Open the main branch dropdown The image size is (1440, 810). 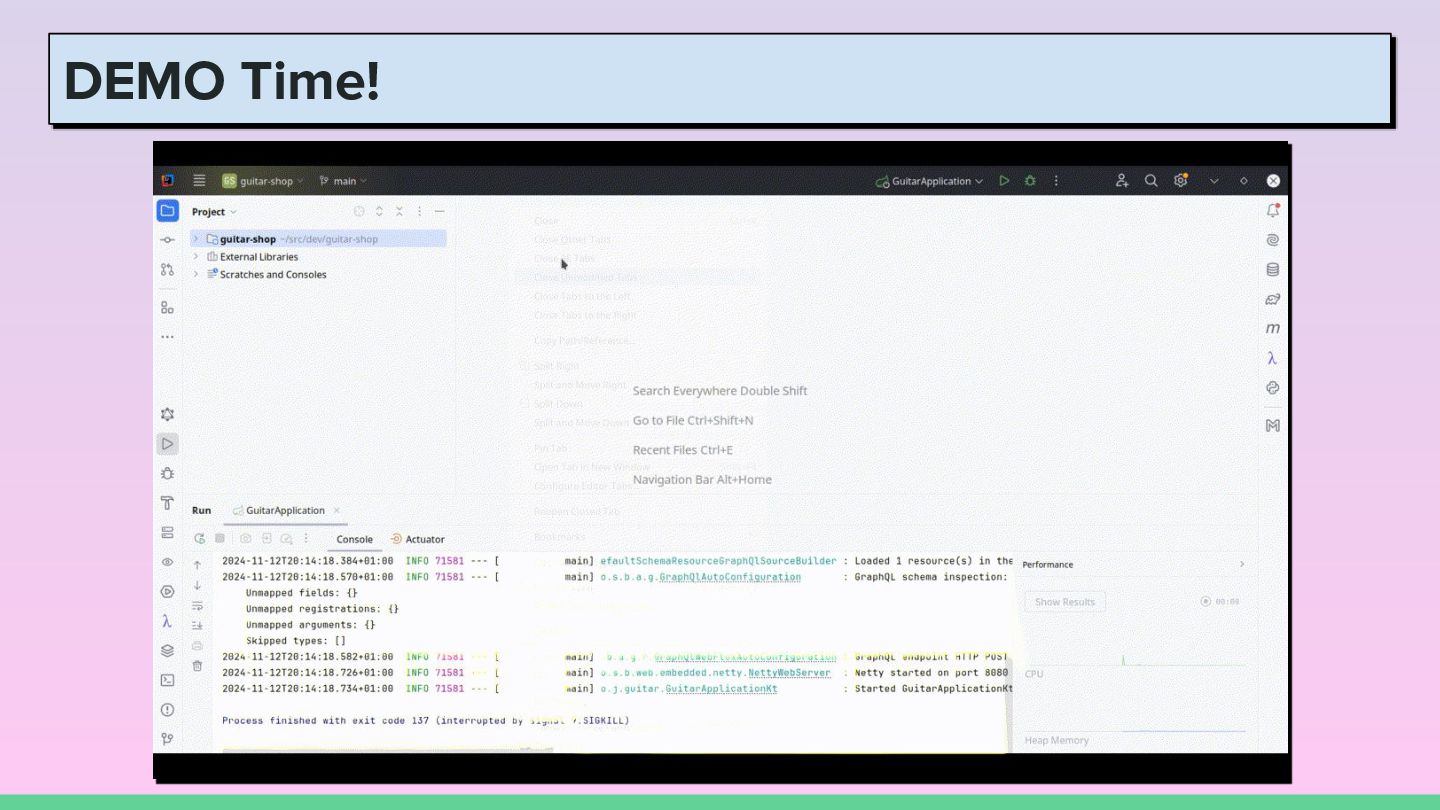coord(343,181)
